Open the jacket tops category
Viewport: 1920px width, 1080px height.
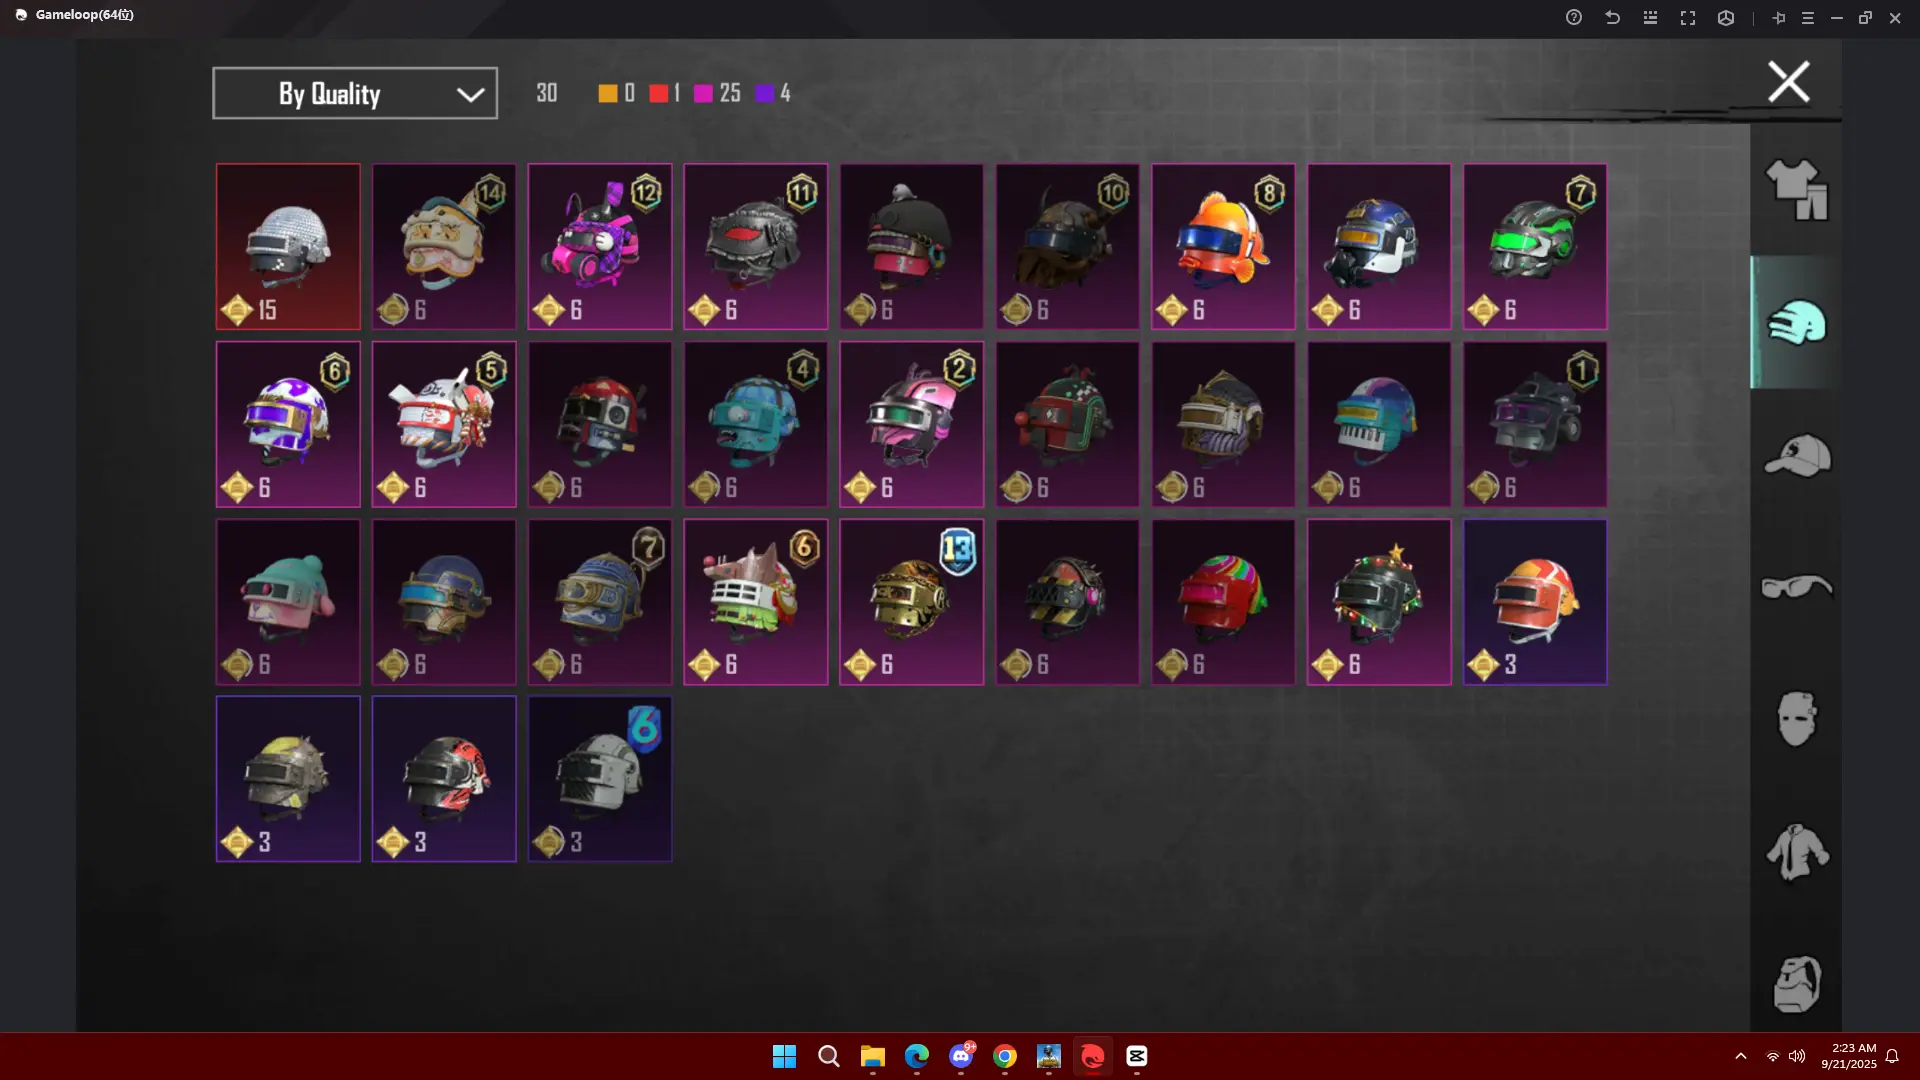(x=1796, y=852)
